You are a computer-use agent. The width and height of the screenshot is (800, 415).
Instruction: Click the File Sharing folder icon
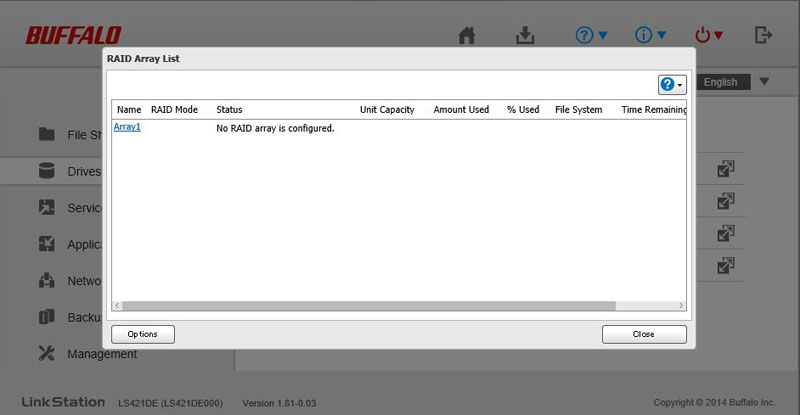(x=46, y=134)
